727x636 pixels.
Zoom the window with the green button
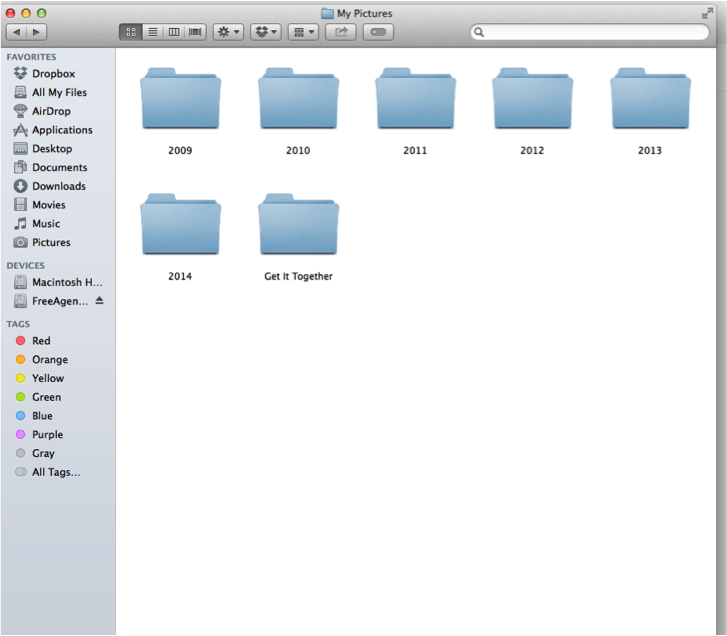click(x=42, y=13)
